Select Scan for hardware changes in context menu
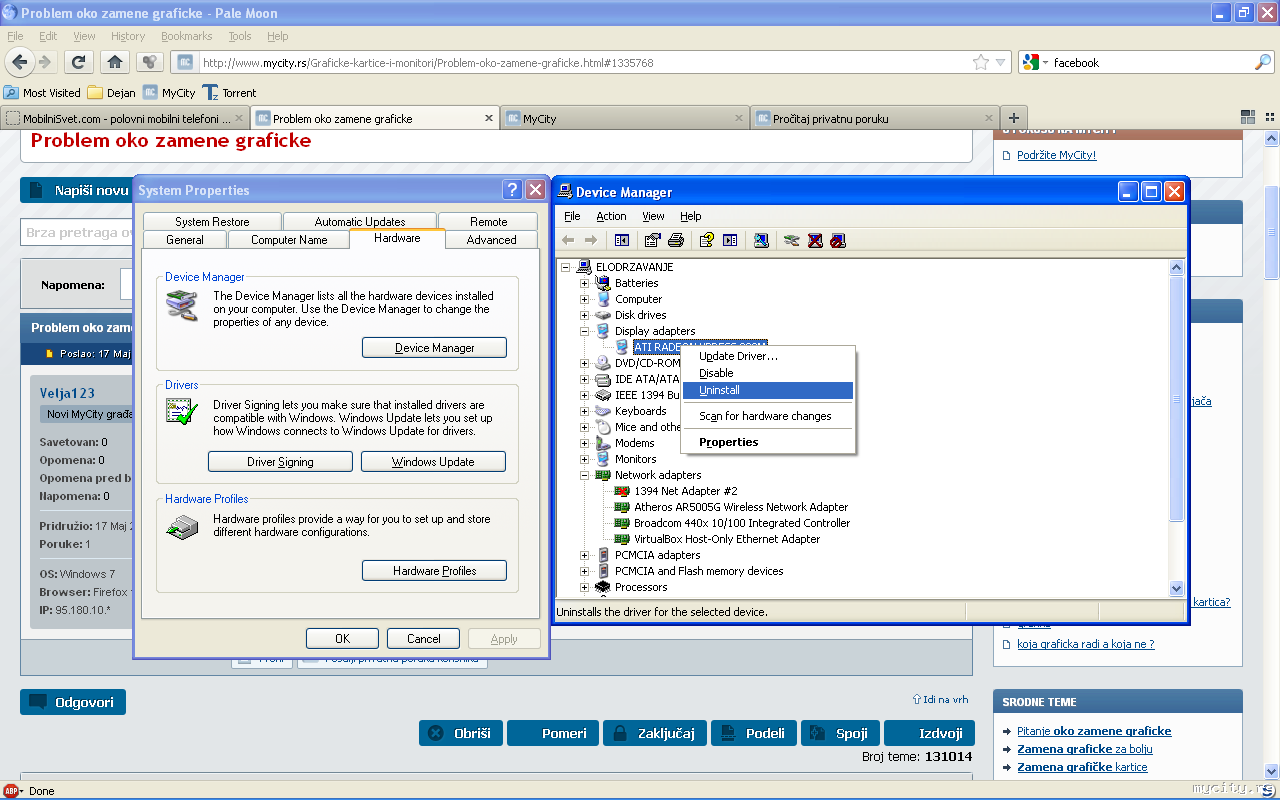Viewport: 1280px width, 800px height. tap(768, 416)
